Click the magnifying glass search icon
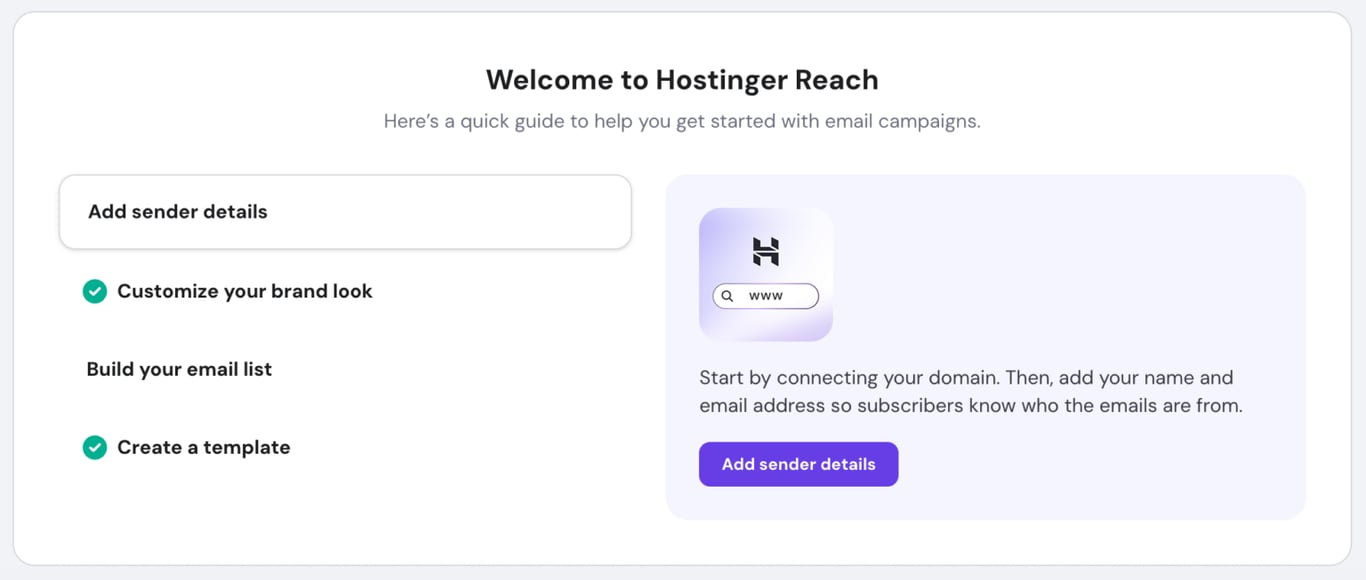This screenshot has width=1366, height=580. coord(727,296)
